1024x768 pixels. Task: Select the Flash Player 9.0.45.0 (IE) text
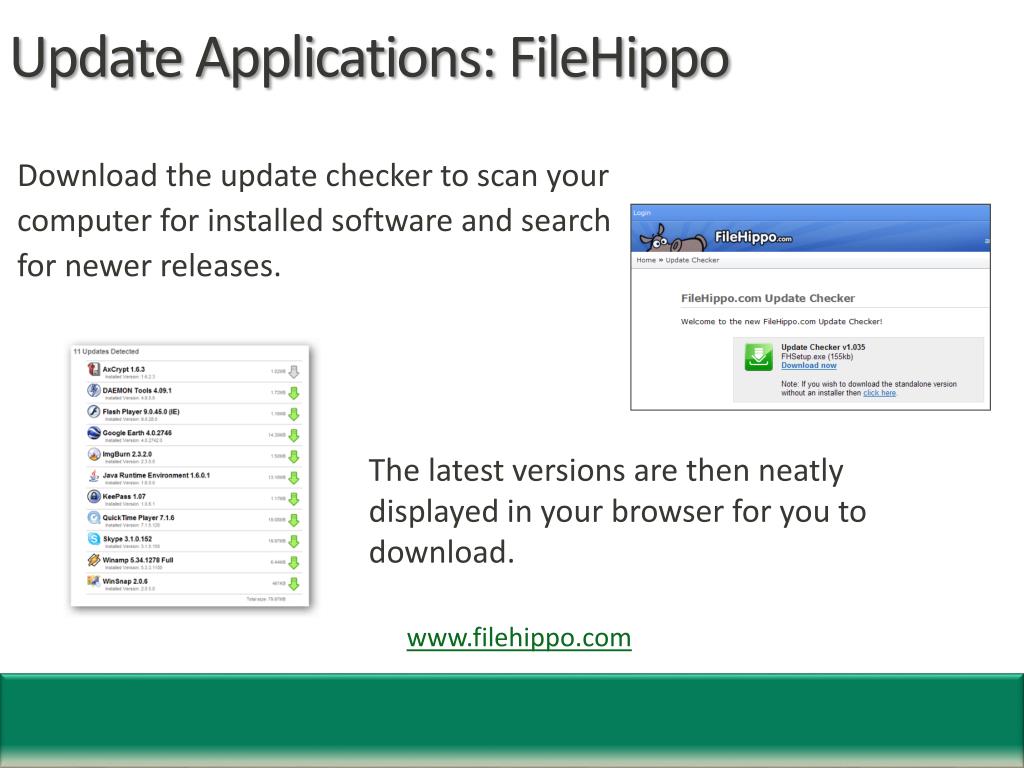click(141, 411)
